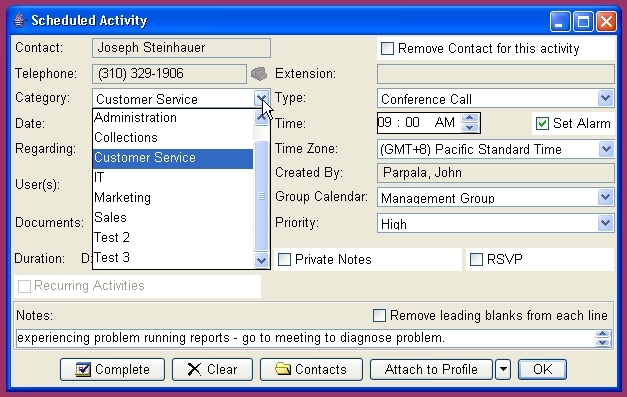Increase the time with the up spinner arrow
This screenshot has width=627, height=397.
470,118
